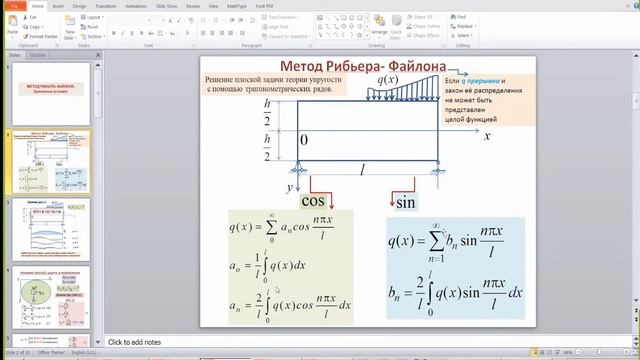
Task: Pick the star shape in shapes gallery
Action: pos(359,36)
